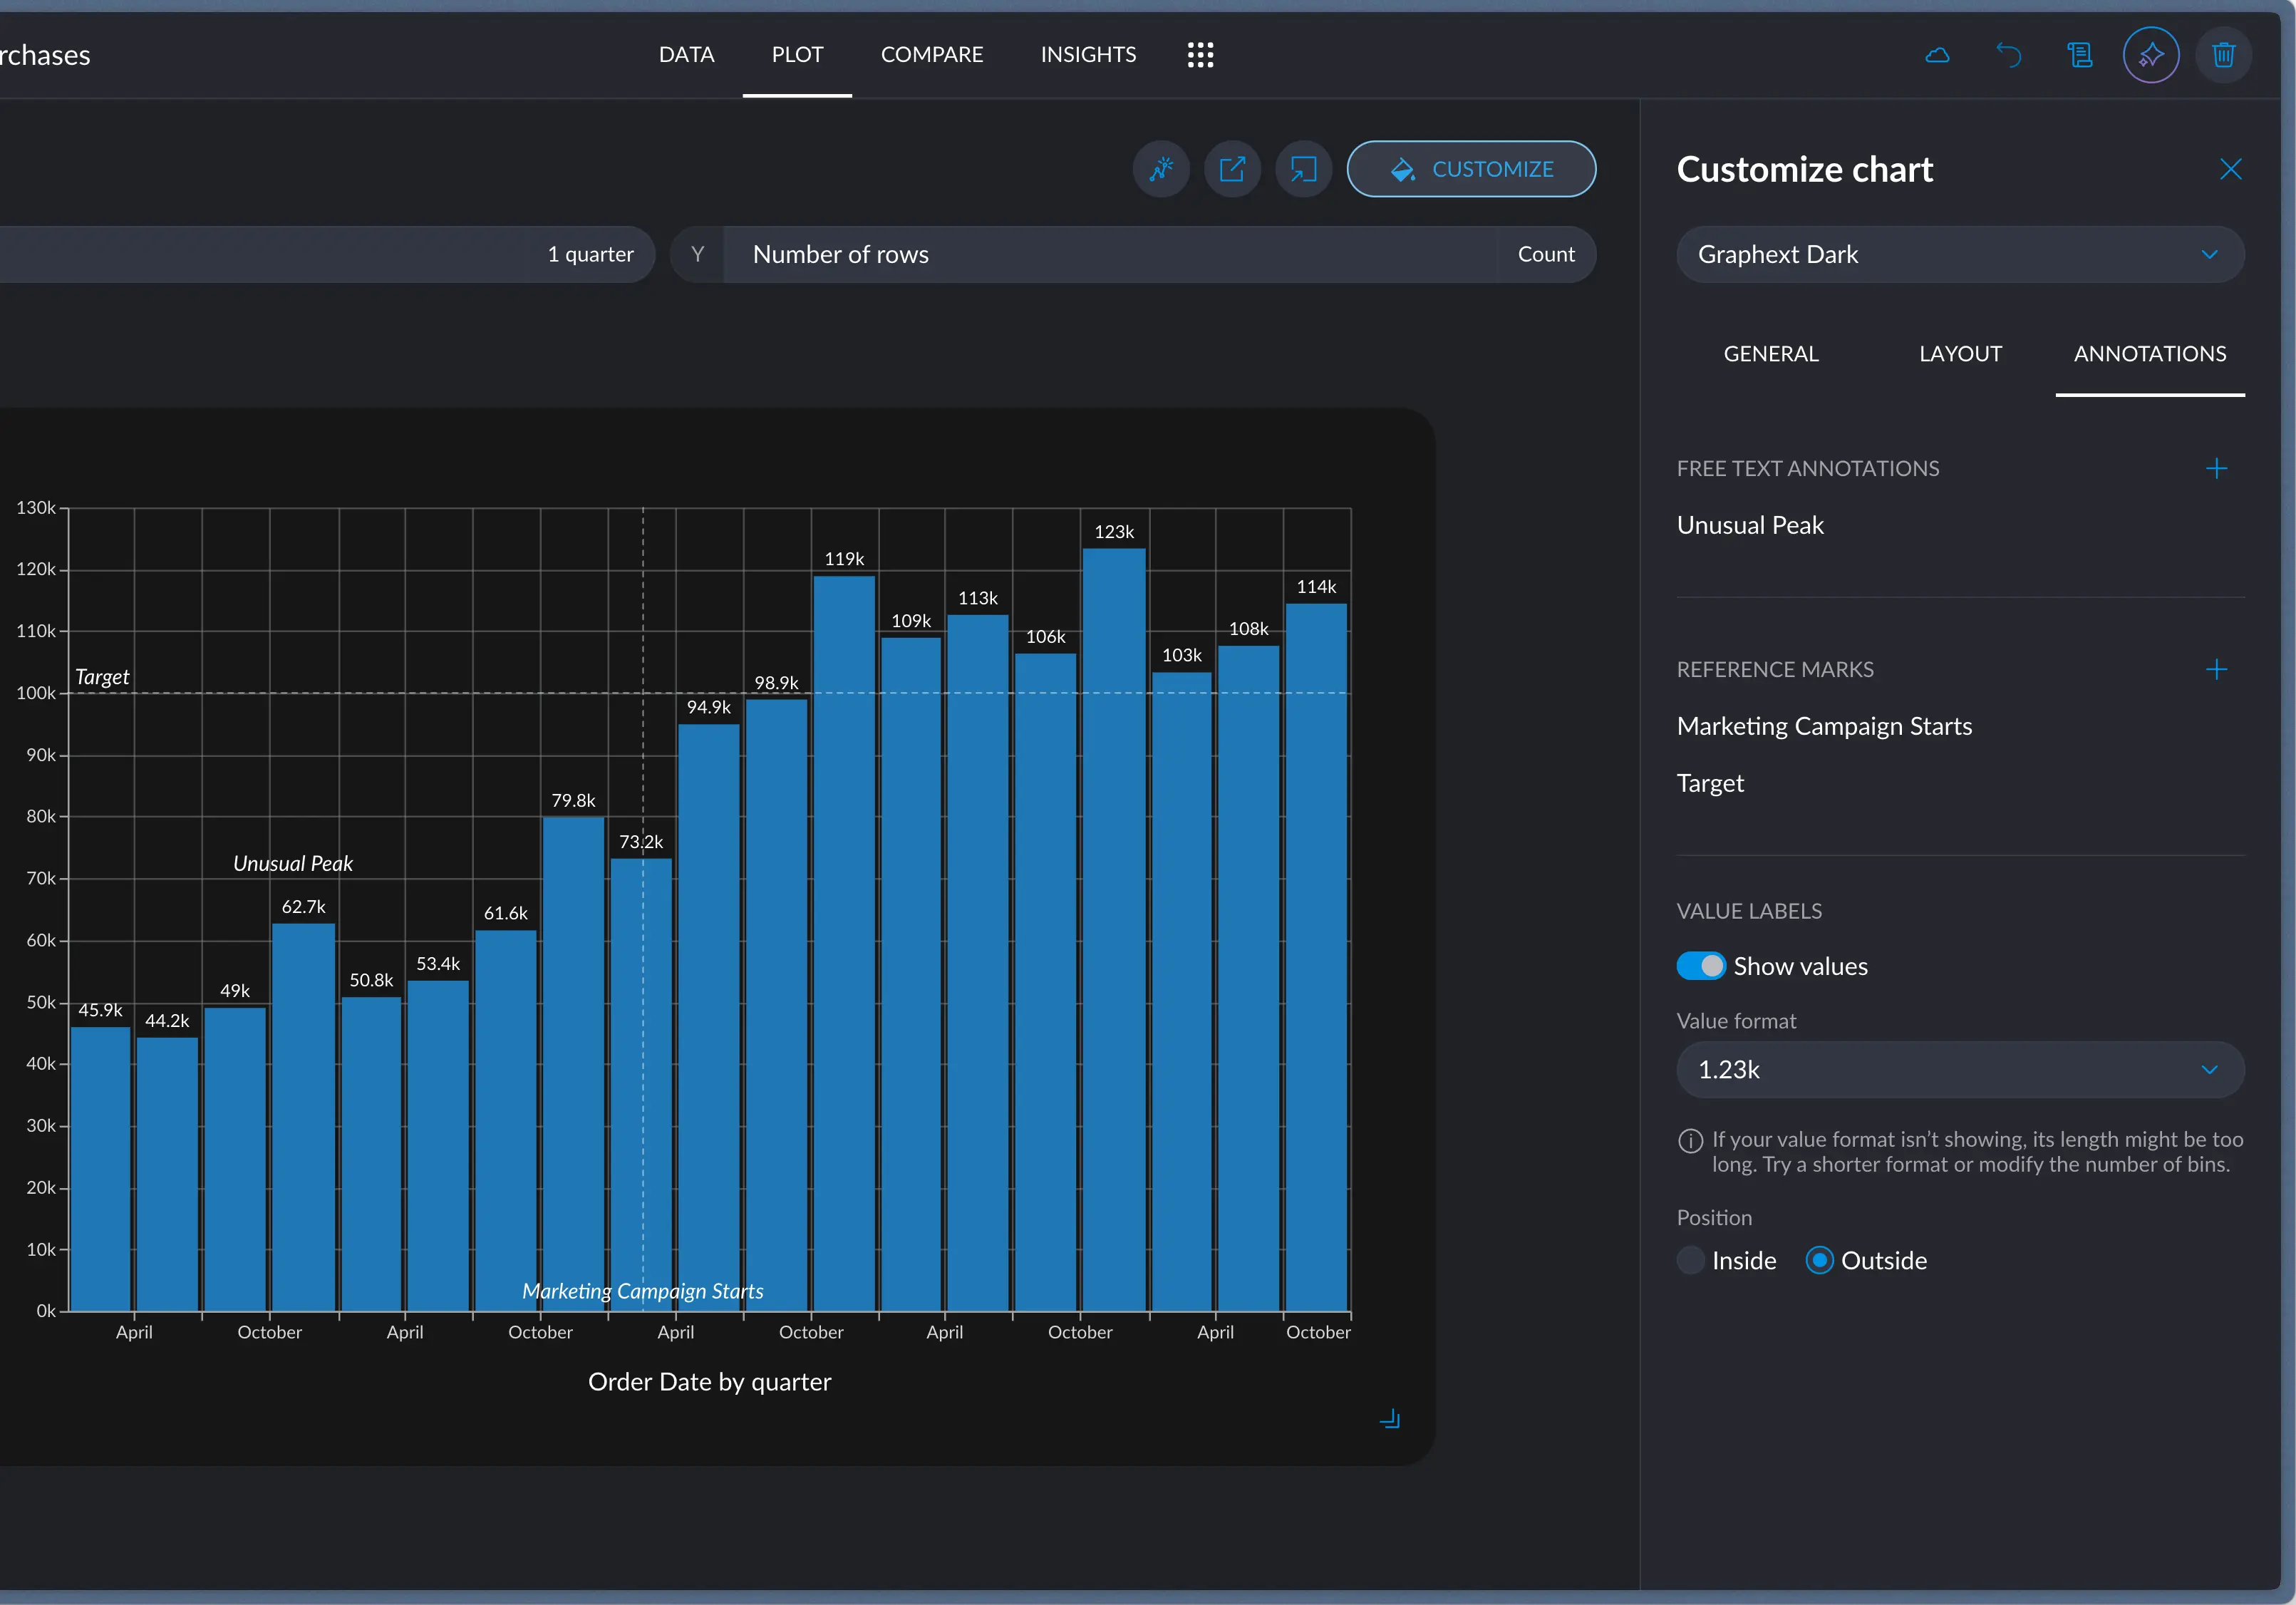Open the Count aggregation dropdown
Image resolution: width=2296 pixels, height=1605 pixels.
click(1545, 254)
